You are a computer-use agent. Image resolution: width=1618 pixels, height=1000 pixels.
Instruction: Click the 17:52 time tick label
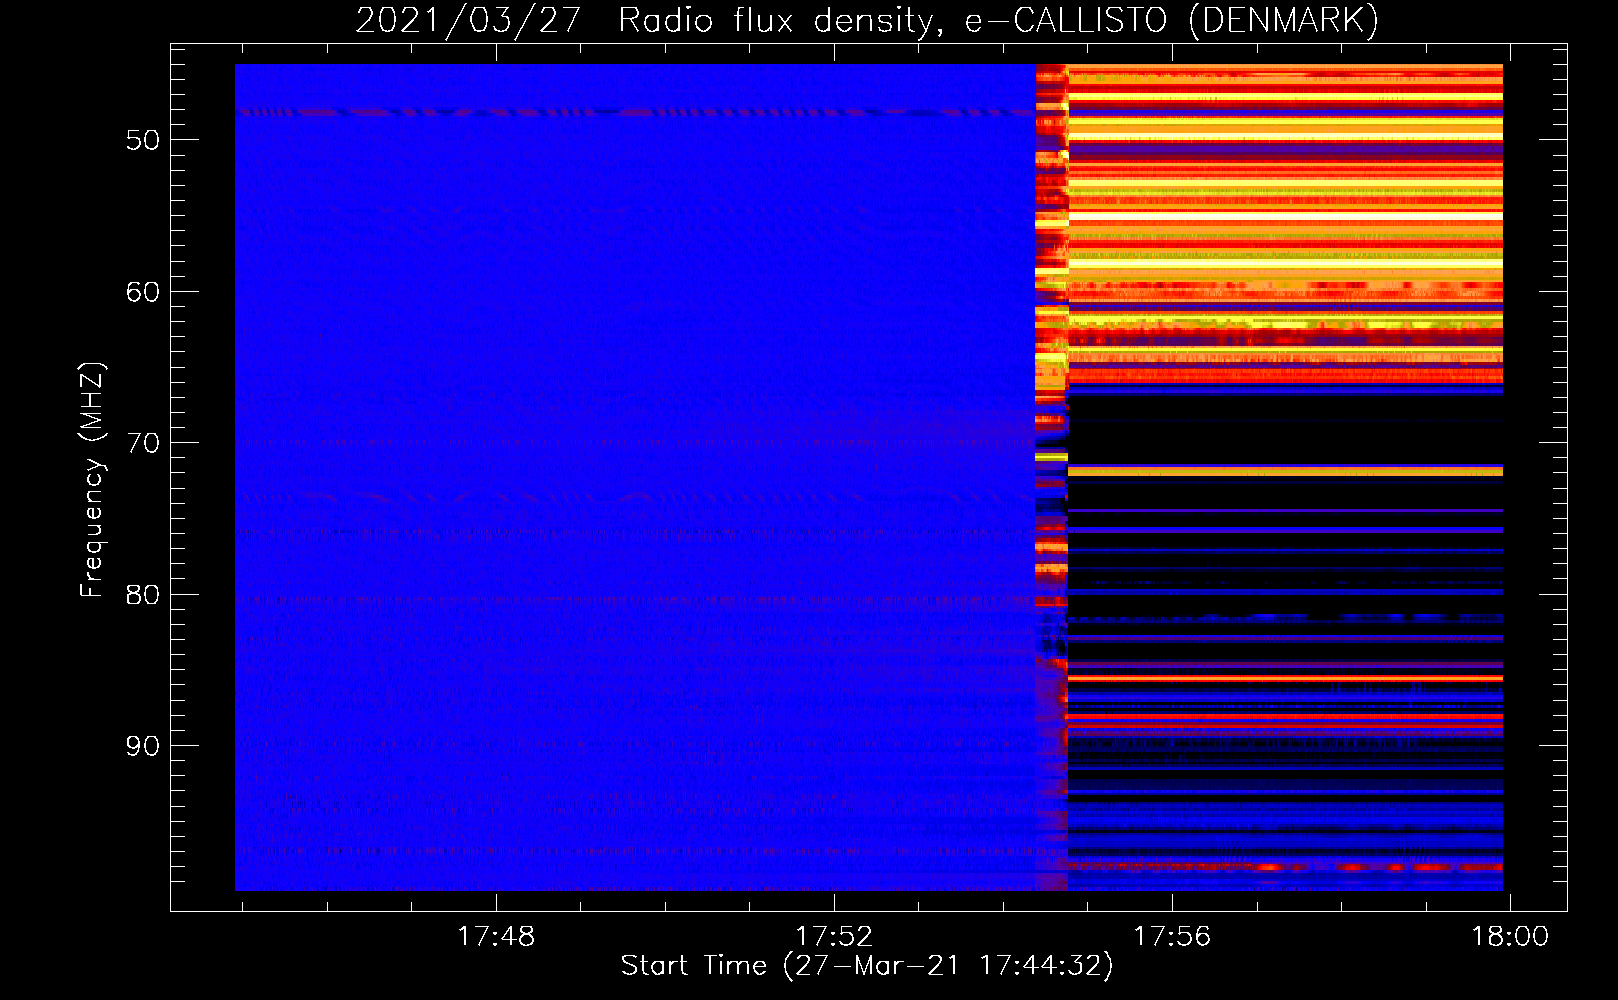click(x=834, y=936)
